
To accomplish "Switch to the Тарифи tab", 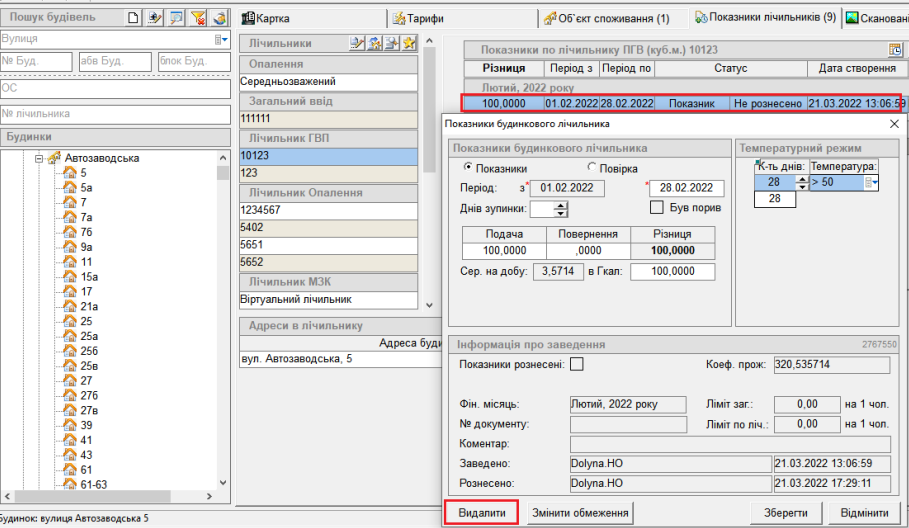I will pyautogui.click(x=418, y=18).
